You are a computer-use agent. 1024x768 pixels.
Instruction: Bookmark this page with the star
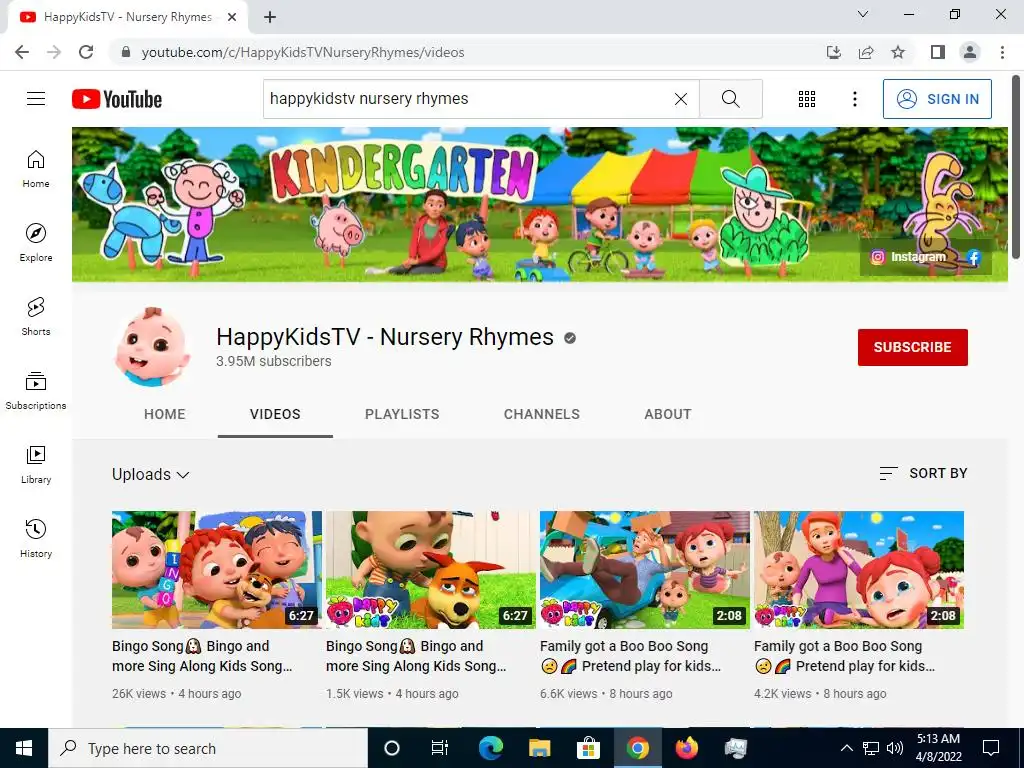(x=898, y=52)
